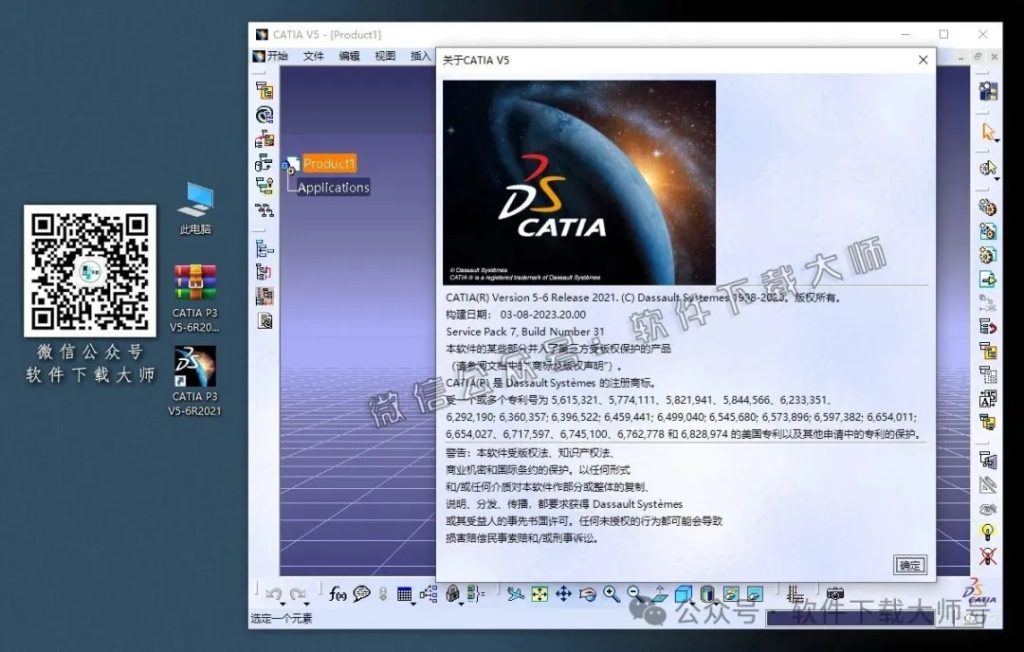Screen dimensions: 1024x652
Task: Activate the Pan tool
Action: [563, 593]
